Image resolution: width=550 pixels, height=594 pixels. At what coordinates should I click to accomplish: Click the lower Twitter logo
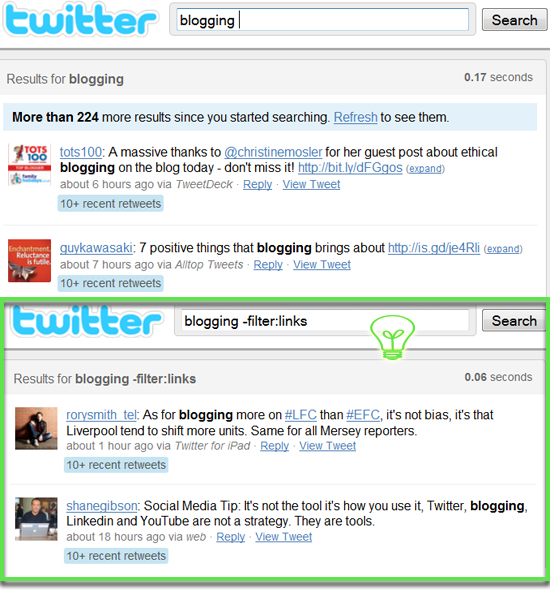[88, 321]
